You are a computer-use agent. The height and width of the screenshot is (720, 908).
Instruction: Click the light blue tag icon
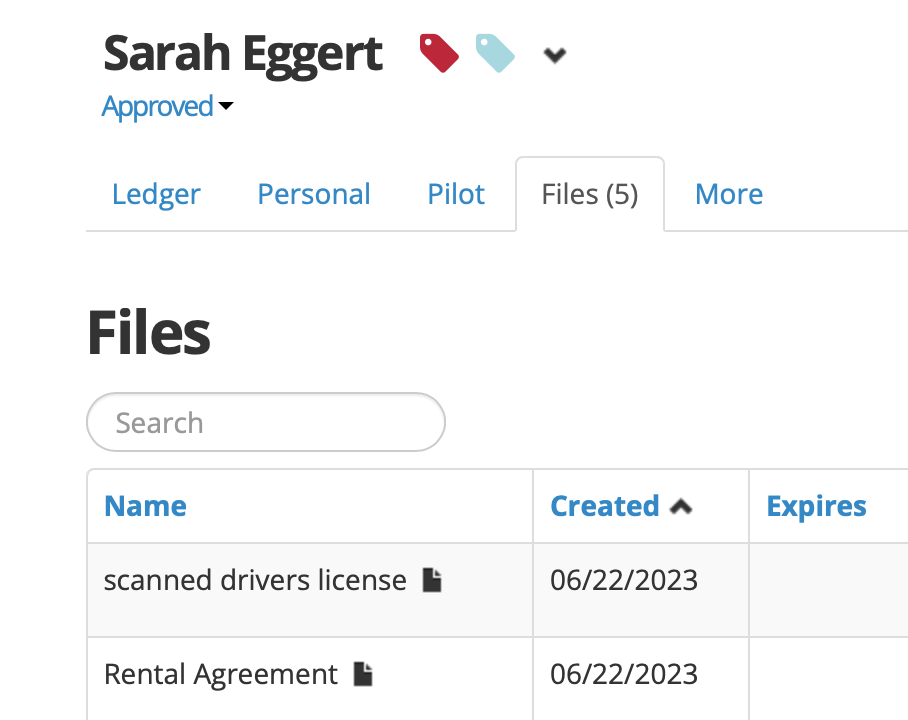point(495,53)
